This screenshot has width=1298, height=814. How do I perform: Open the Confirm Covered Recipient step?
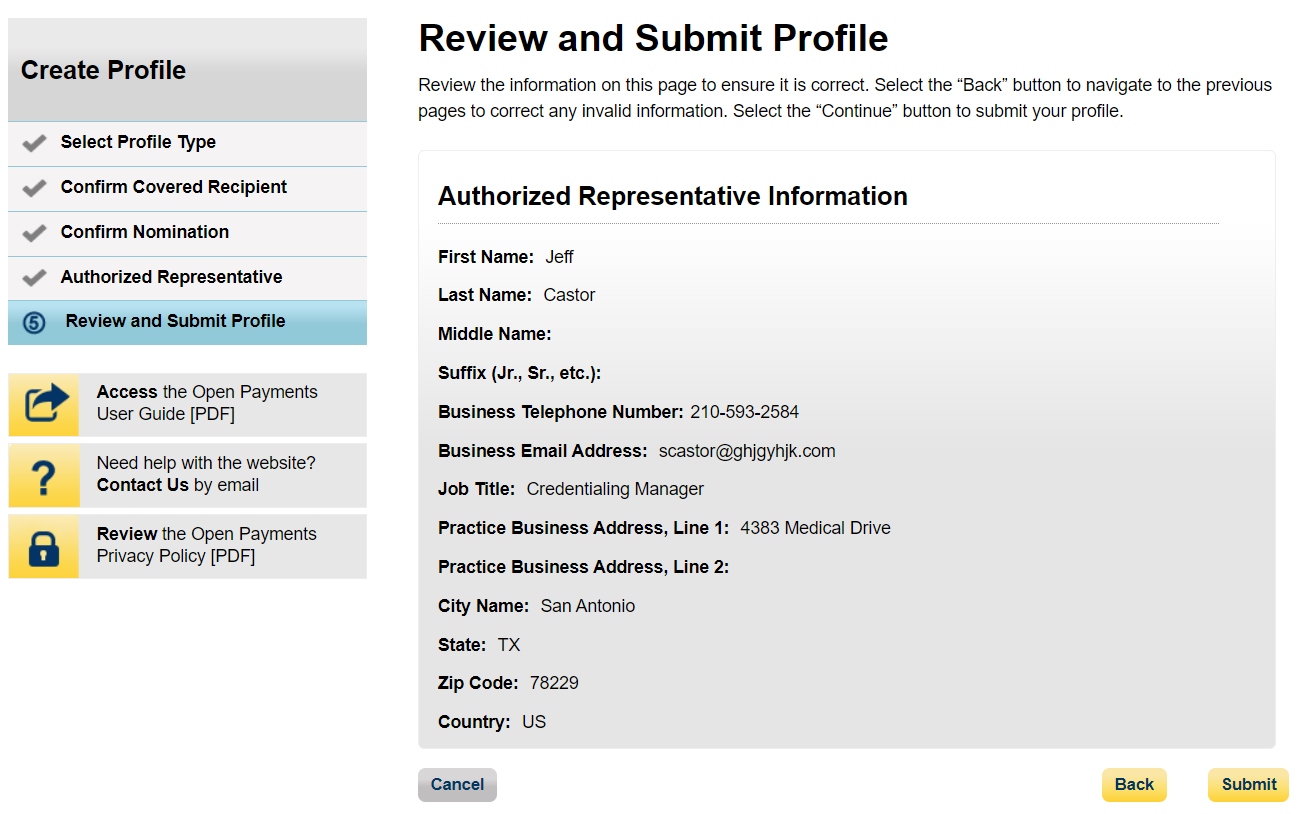(173, 187)
